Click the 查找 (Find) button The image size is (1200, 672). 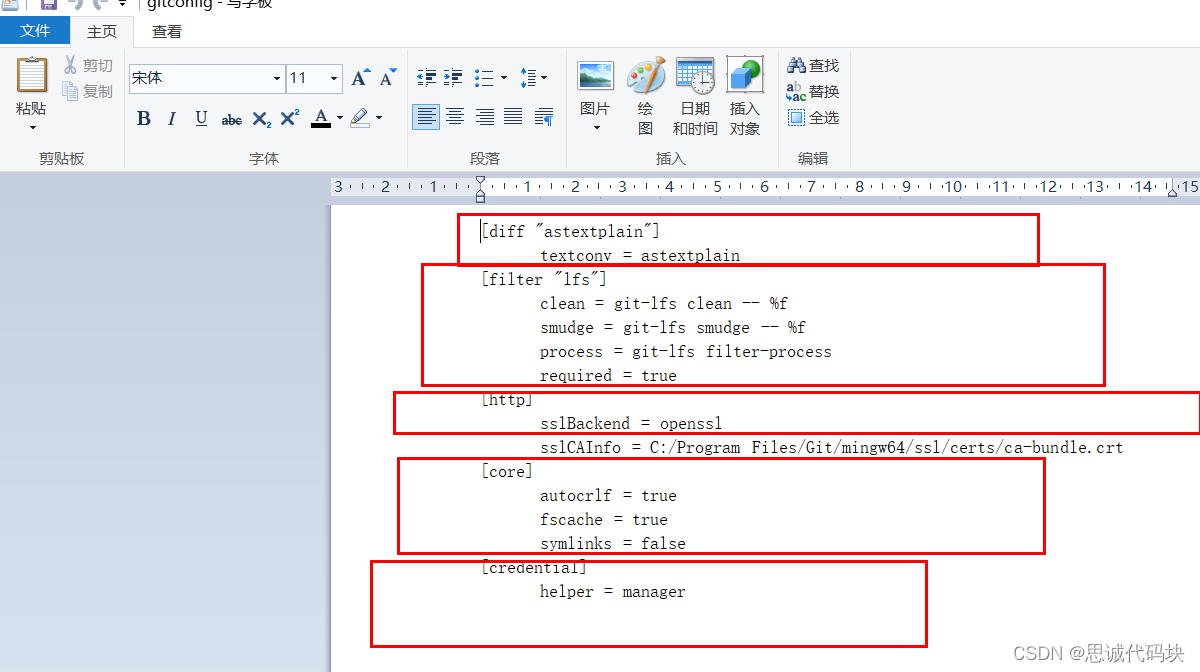click(x=813, y=65)
